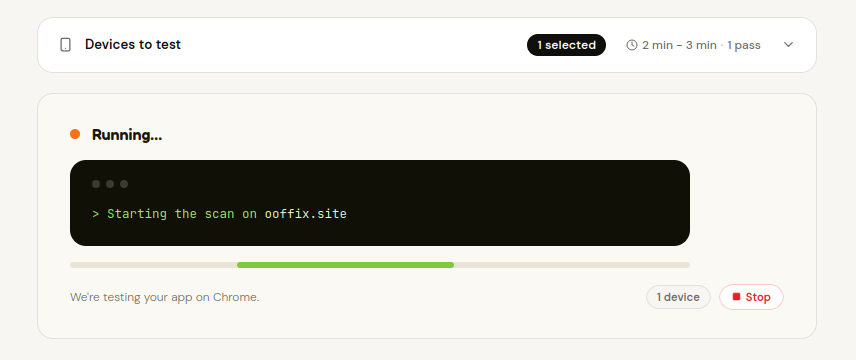The height and width of the screenshot is (360, 856).
Task: Click the terminal scan log line
Action: (219, 214)
